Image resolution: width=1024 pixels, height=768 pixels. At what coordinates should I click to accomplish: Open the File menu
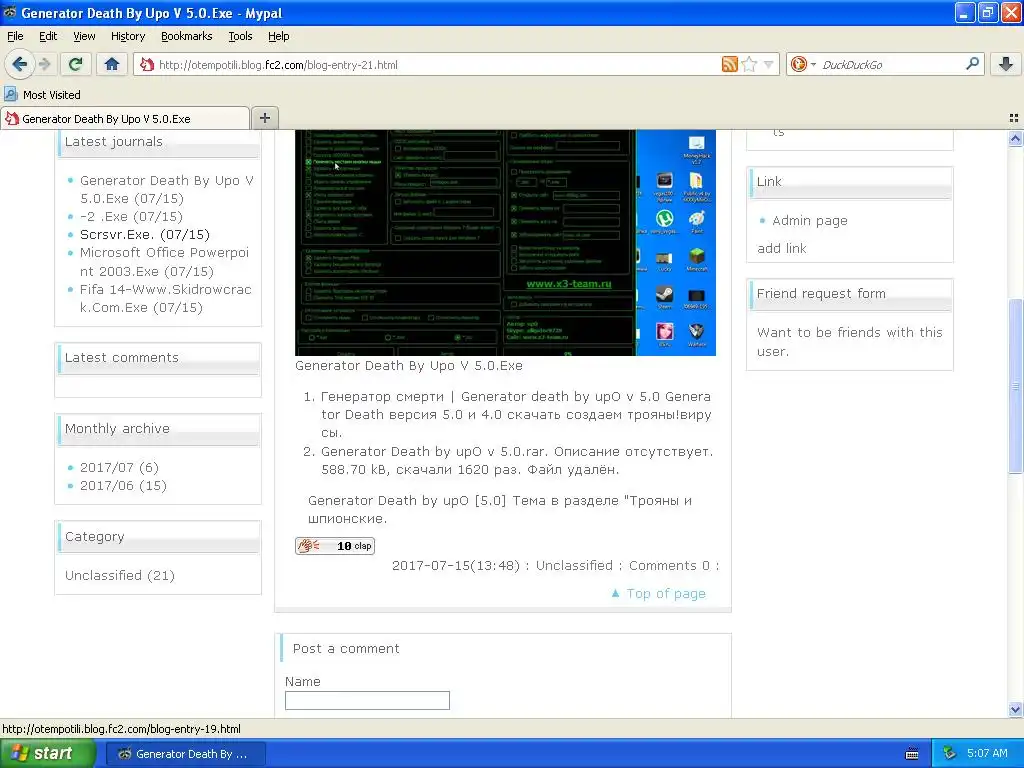(15, 36)
